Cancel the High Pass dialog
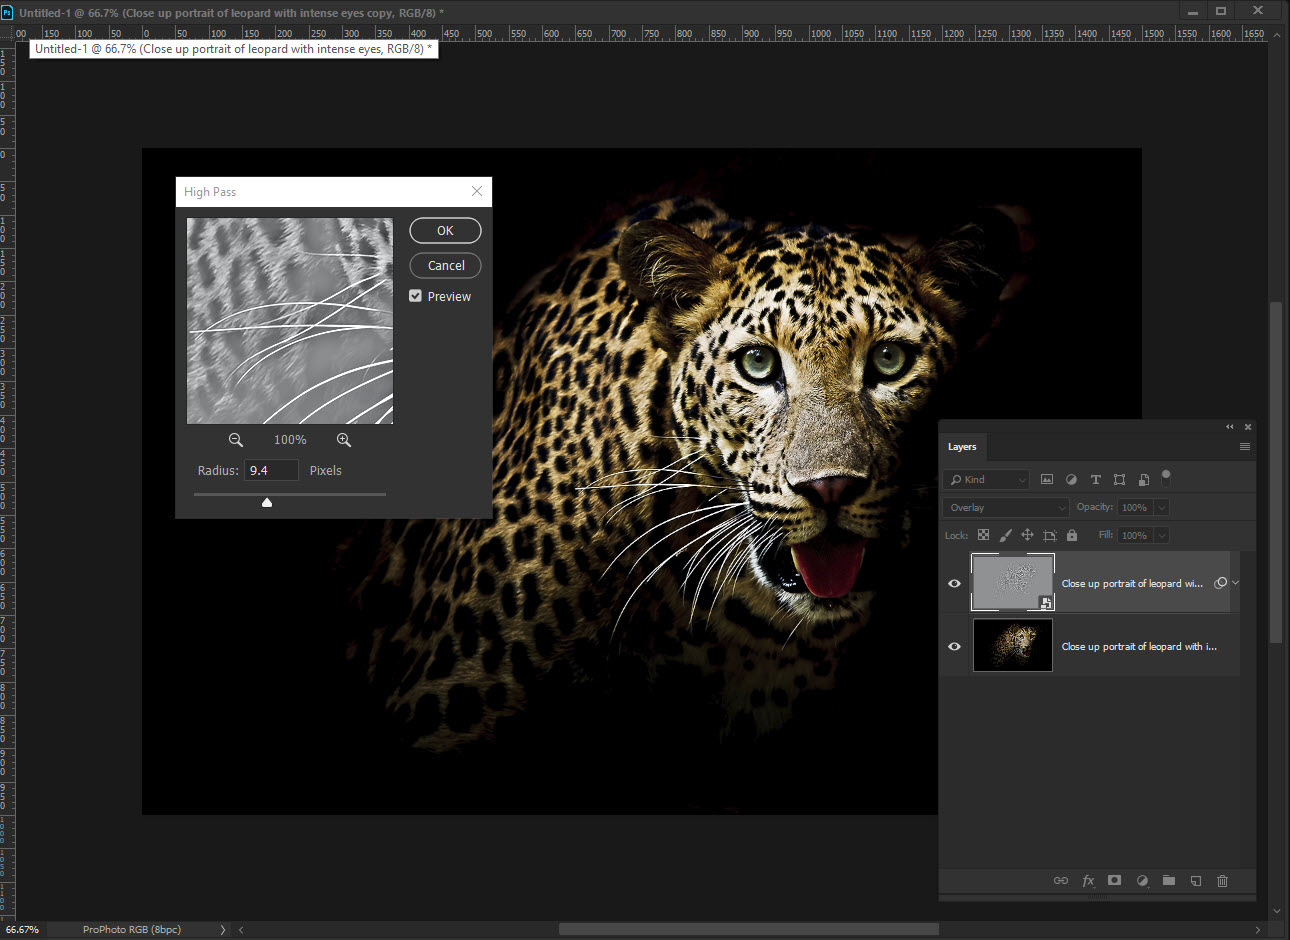Viewport: 1290px width, 940px height. [x=445, y=266]
